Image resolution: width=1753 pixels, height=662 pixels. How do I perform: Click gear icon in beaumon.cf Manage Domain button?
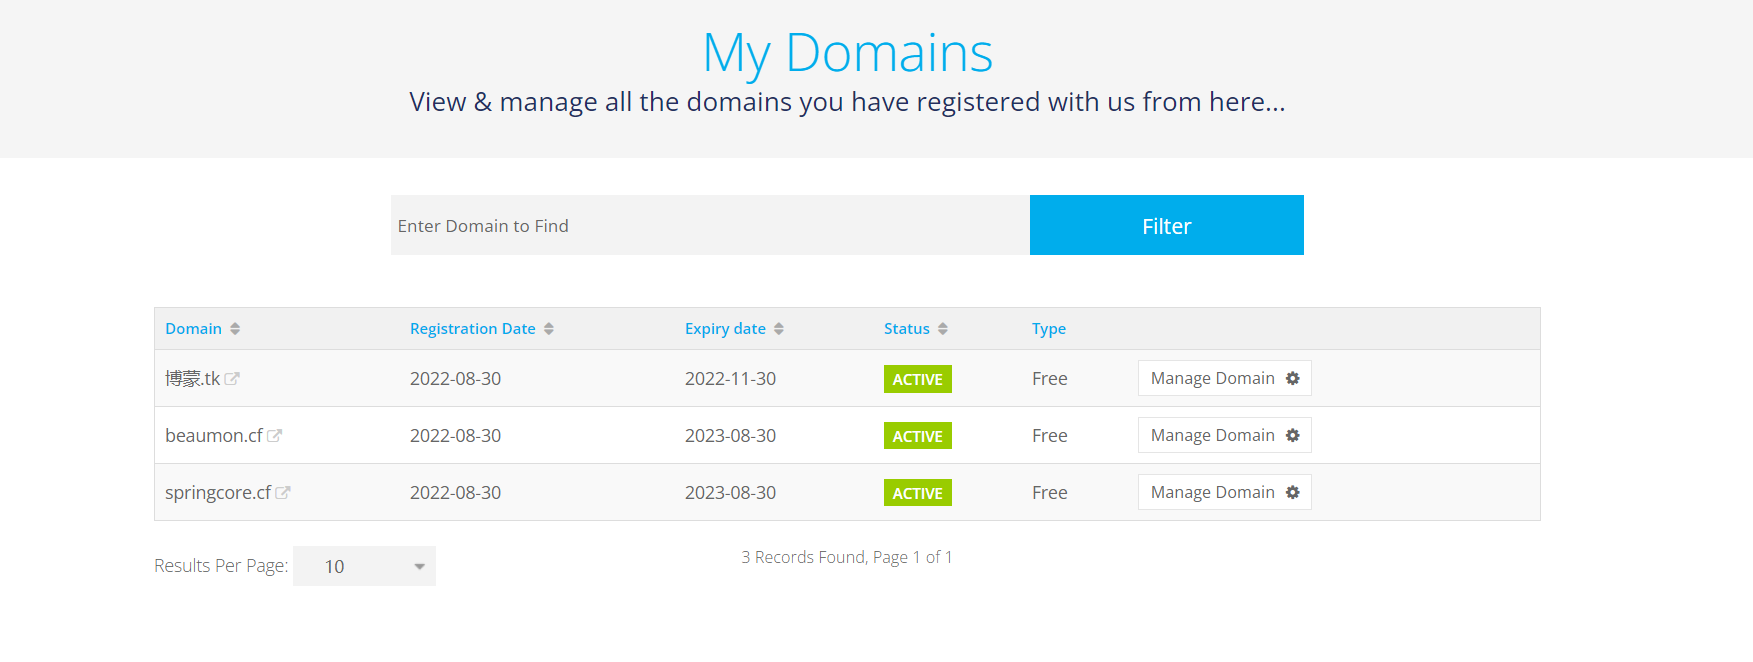pyautogui.click(x=1293, y=435)
